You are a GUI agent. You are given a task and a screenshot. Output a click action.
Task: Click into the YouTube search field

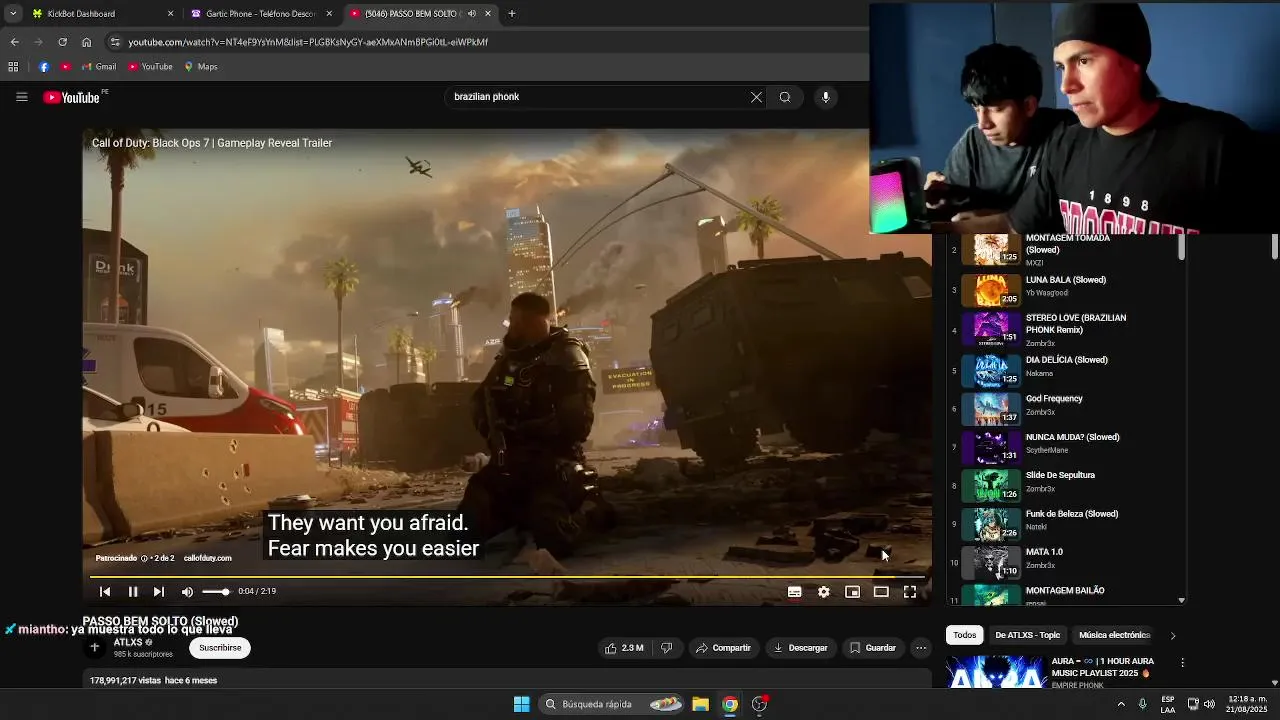click(596, 97)
